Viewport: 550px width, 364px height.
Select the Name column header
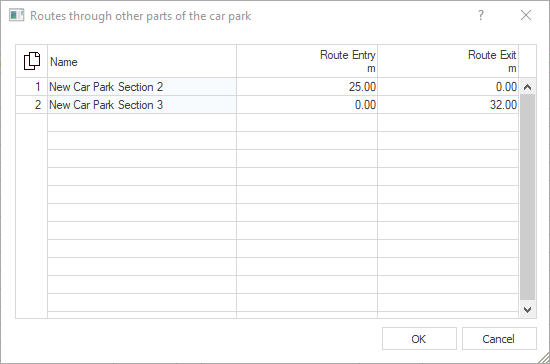point(142,61)
